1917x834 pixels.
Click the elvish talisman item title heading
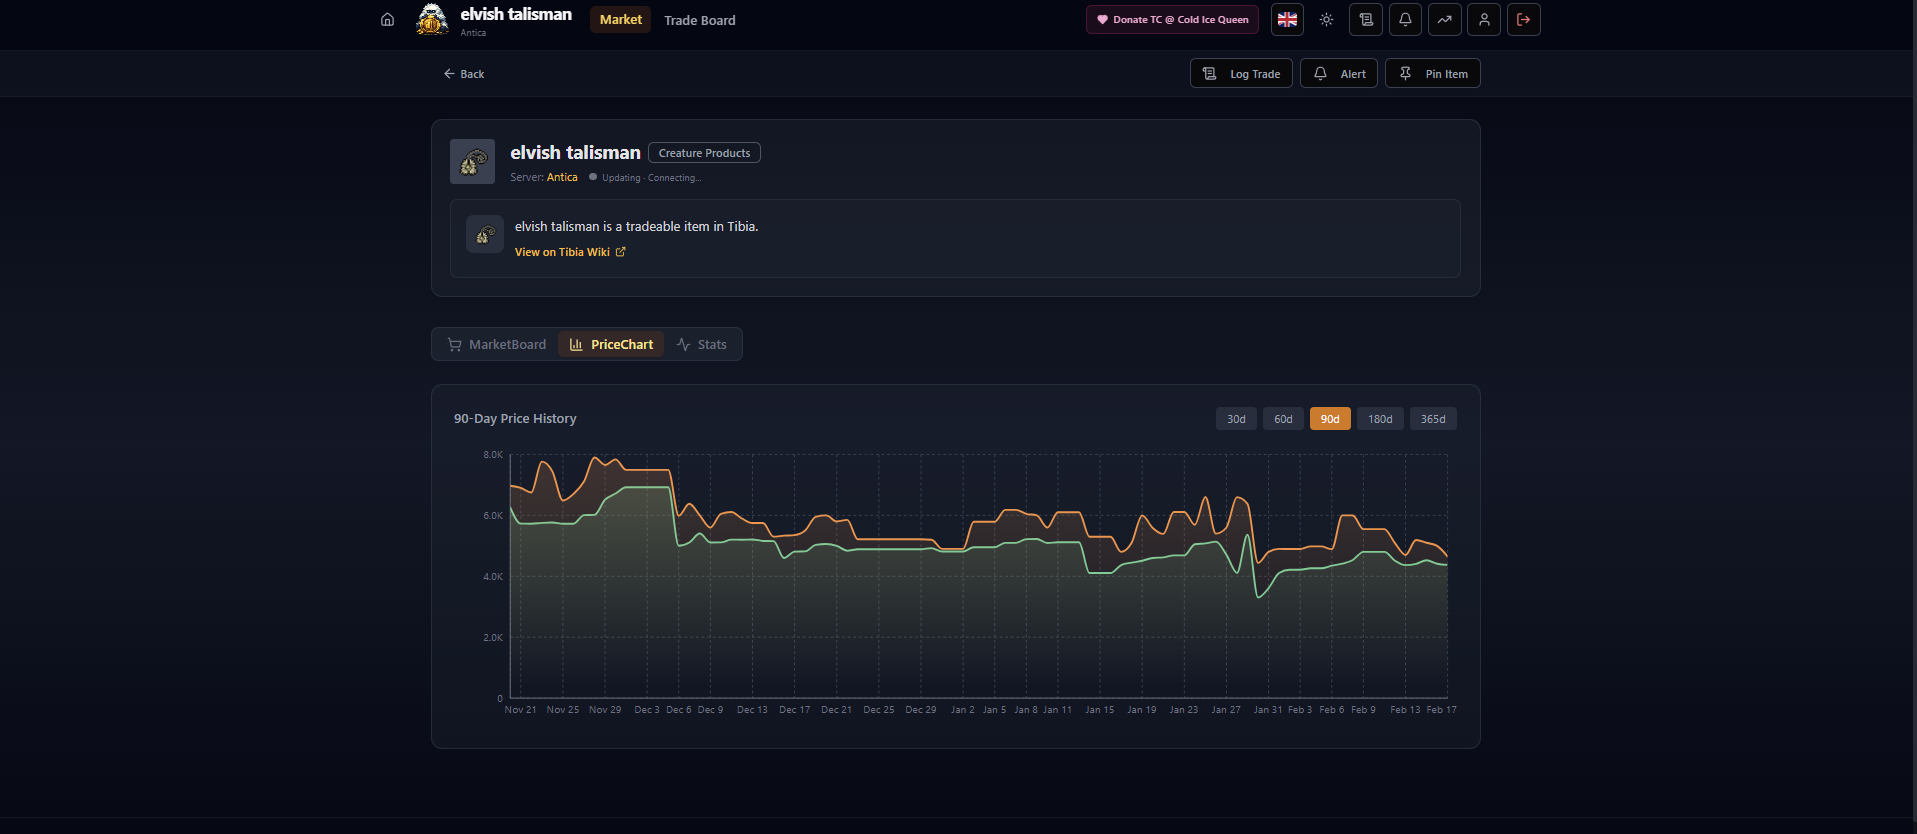(575, 152)
